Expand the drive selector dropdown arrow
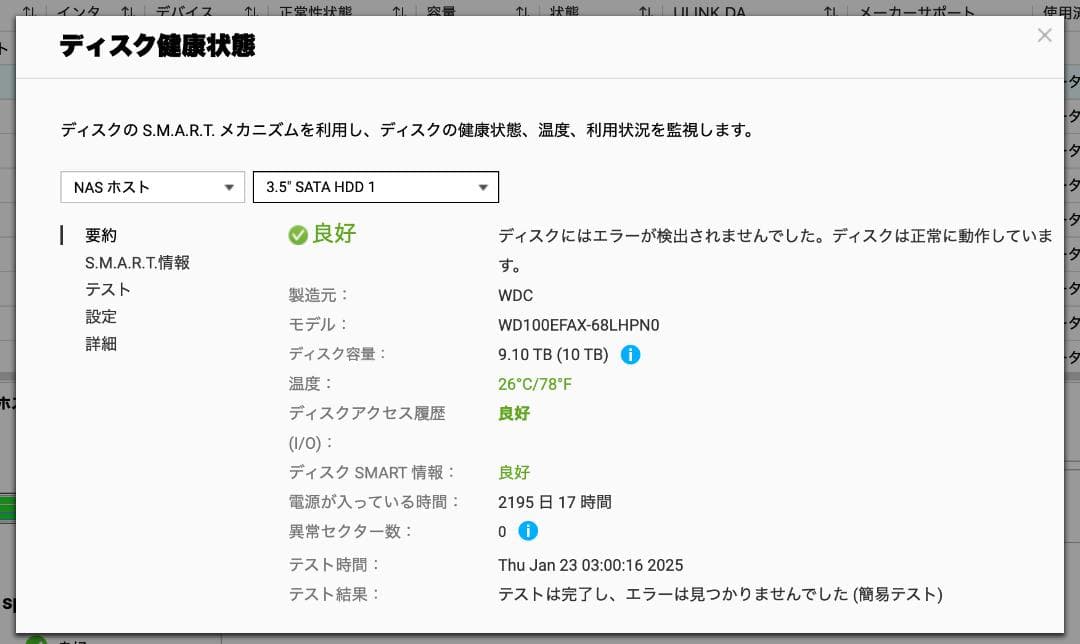Image resolution: width=1080 pixels, height=644 pixels. click(x=484, y=187)
